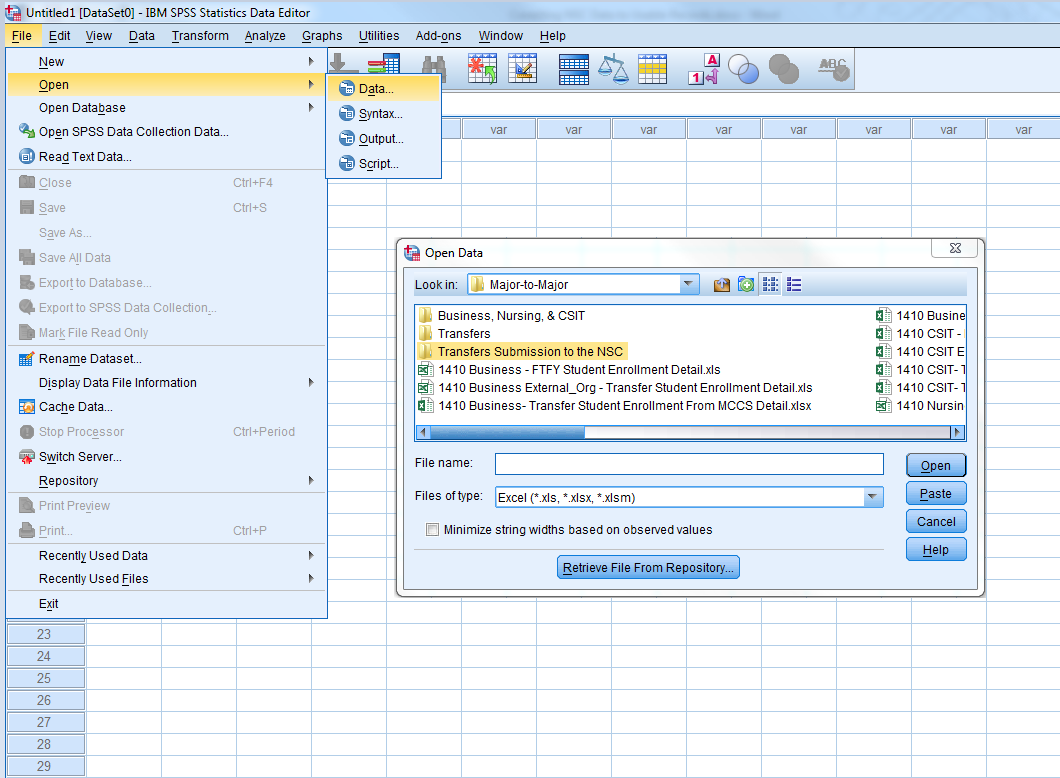1060x778 pixels.
Task: Expand the New submenu in File menu
Action: point(168,62)
